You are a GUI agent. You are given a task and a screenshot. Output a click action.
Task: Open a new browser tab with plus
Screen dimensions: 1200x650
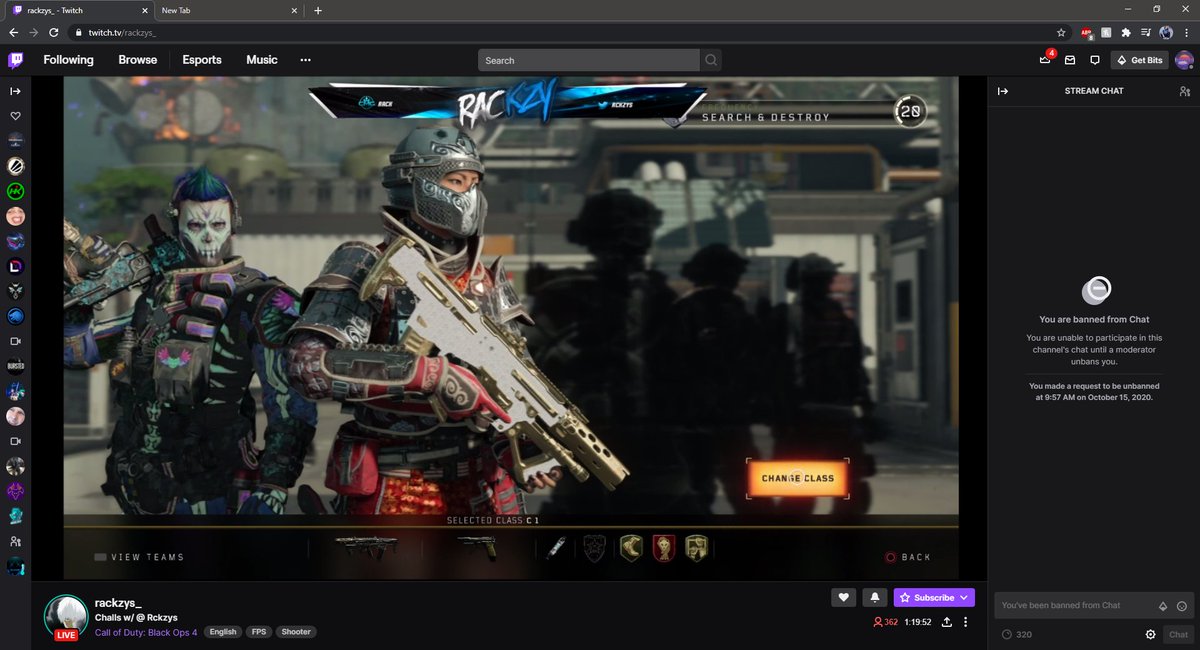[x=318, y=10]
